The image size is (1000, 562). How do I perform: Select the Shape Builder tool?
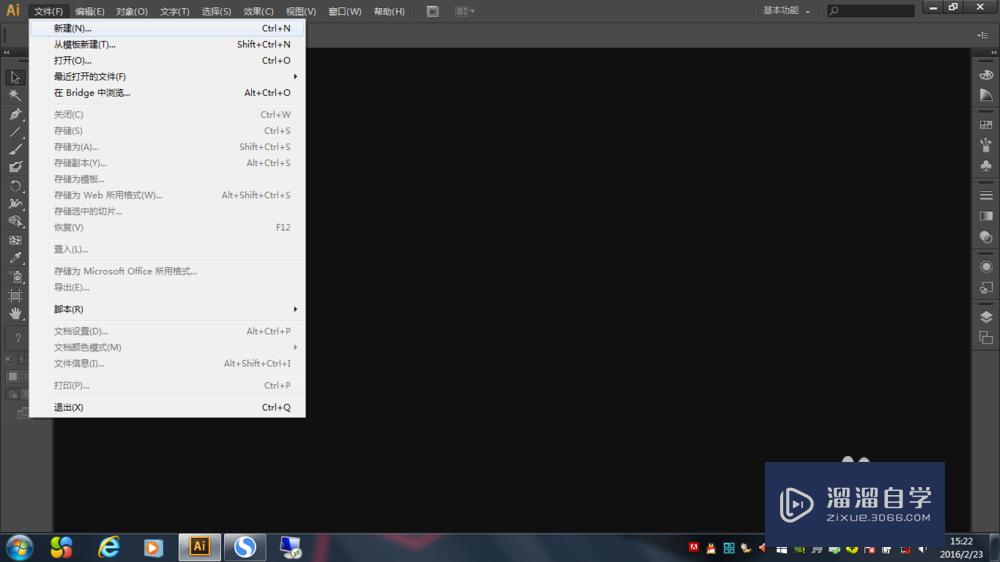pos(15,221)
